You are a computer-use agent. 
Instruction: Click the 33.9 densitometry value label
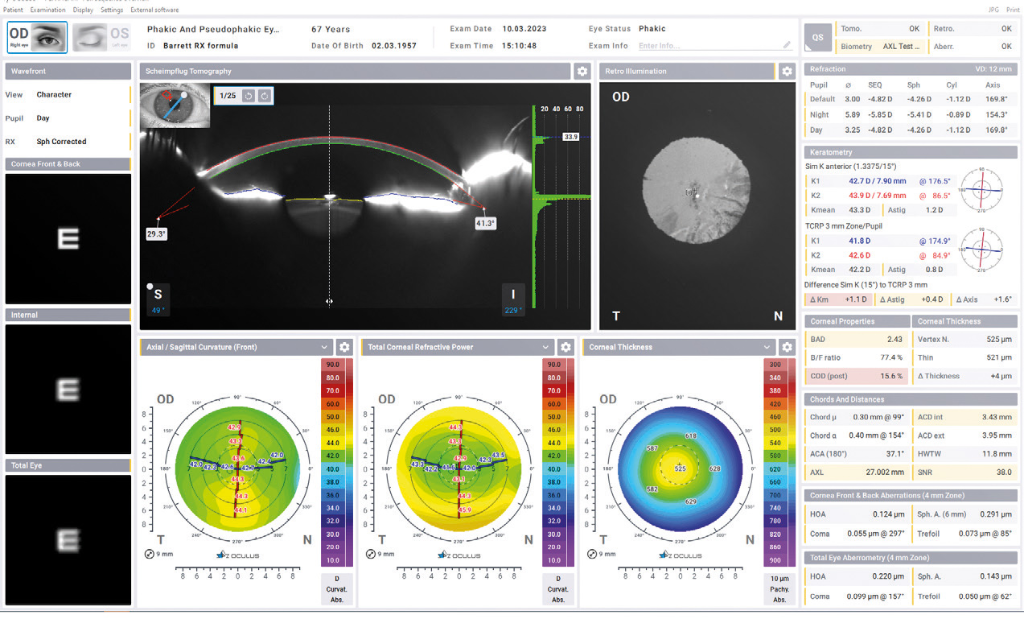pyautogui.click(x=571, y=137)
